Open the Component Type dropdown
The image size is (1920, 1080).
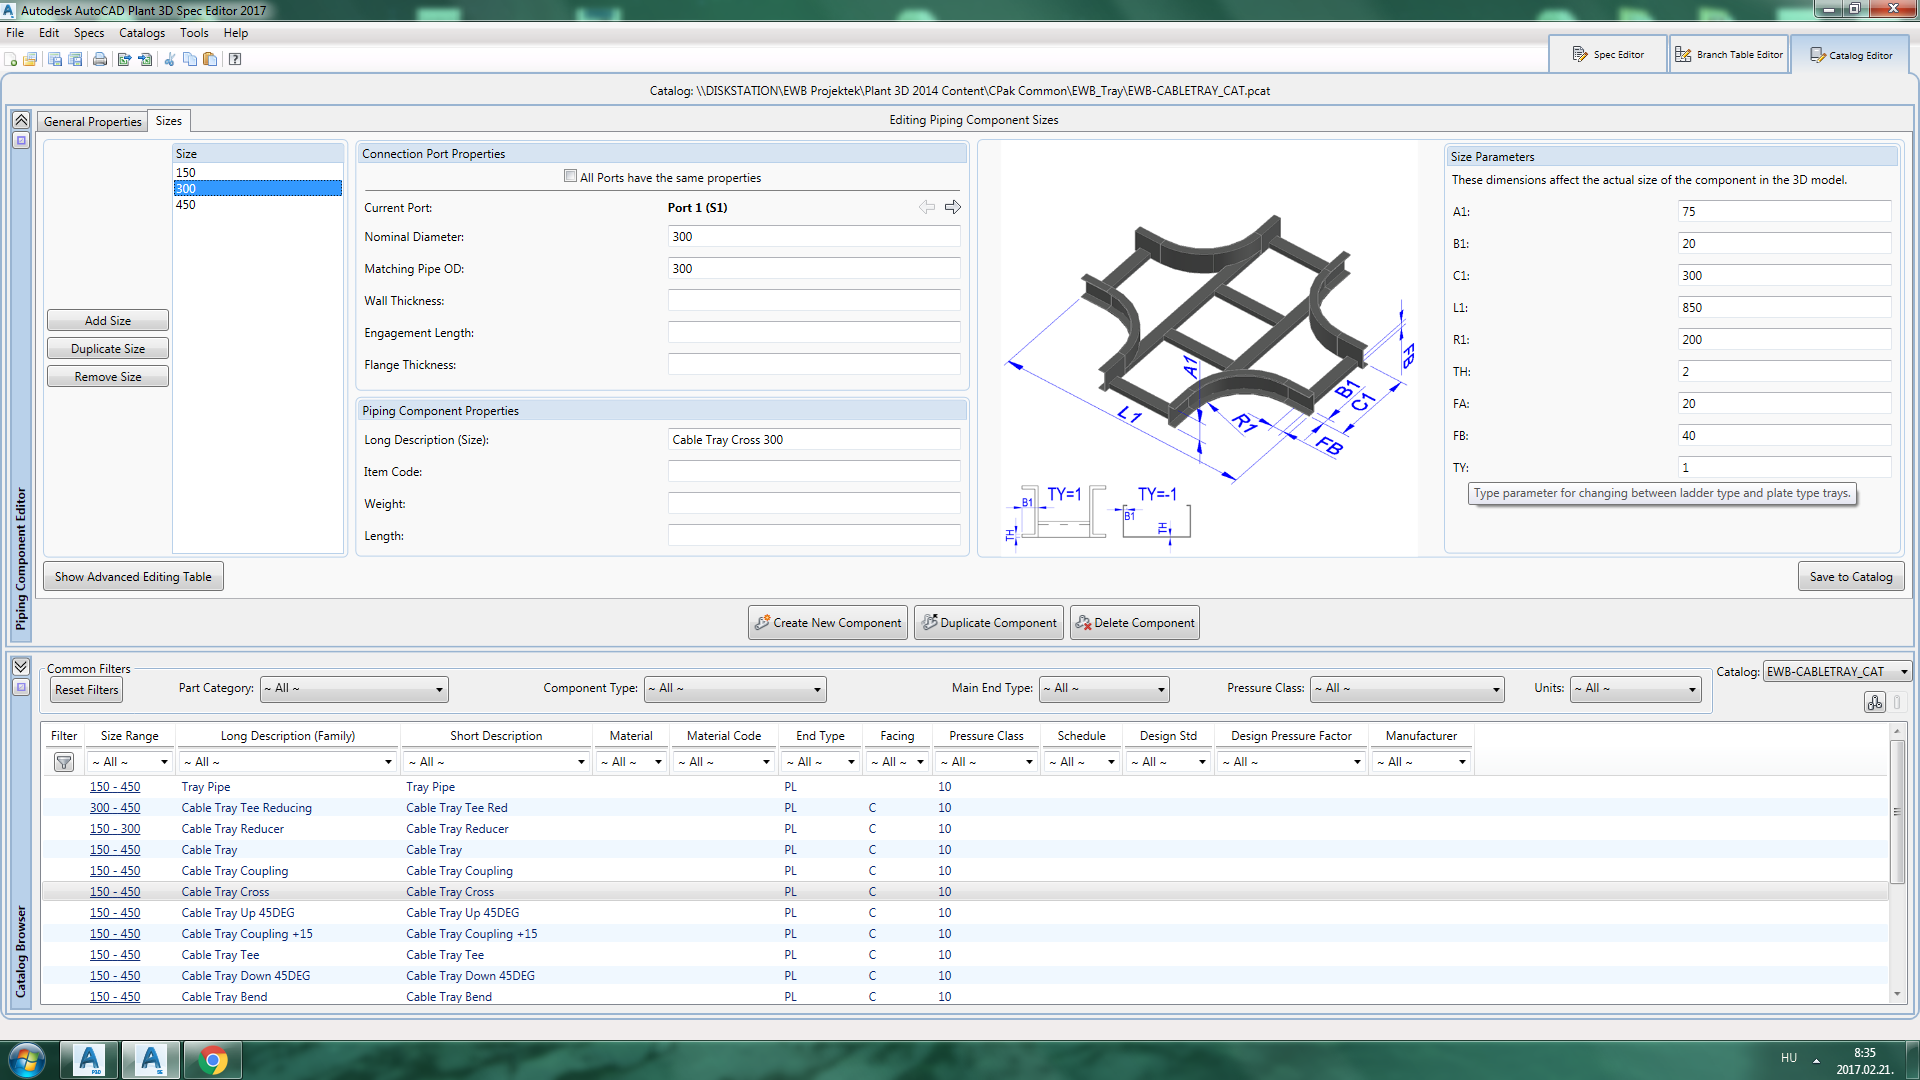[x=735, y=689]
